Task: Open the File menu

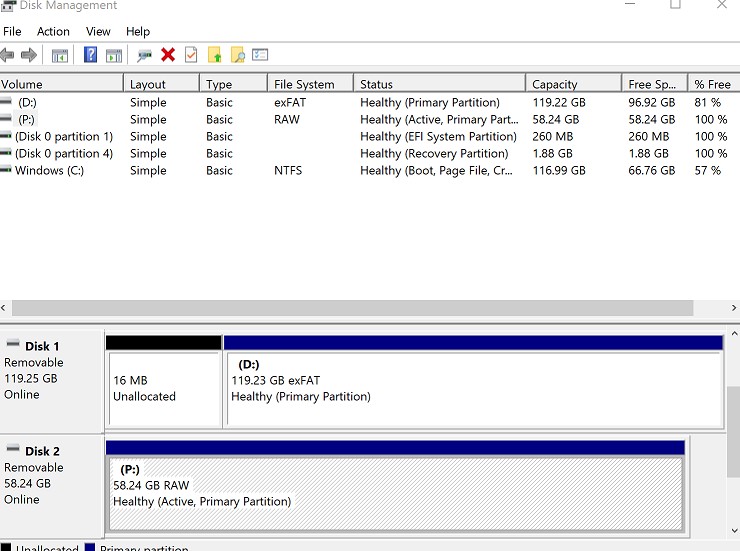Action: tap(12, 32)
